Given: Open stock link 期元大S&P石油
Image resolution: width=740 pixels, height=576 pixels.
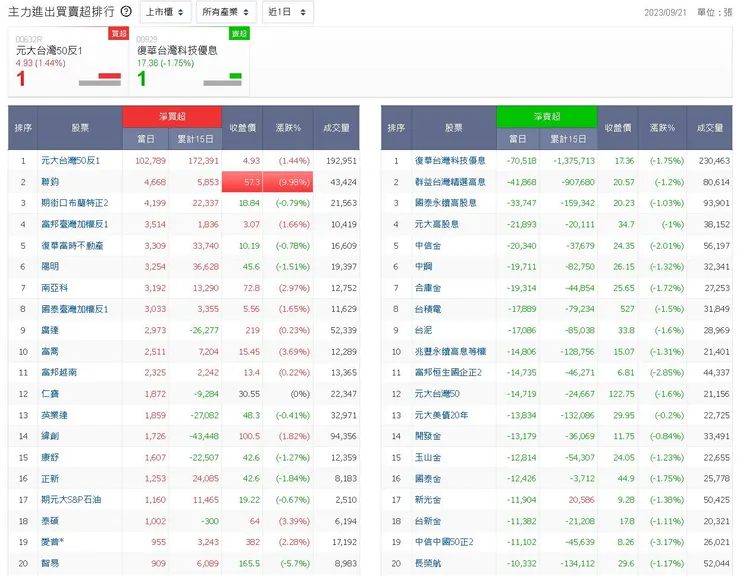Looking at the screenshot, I should click(x=71, y=500).
